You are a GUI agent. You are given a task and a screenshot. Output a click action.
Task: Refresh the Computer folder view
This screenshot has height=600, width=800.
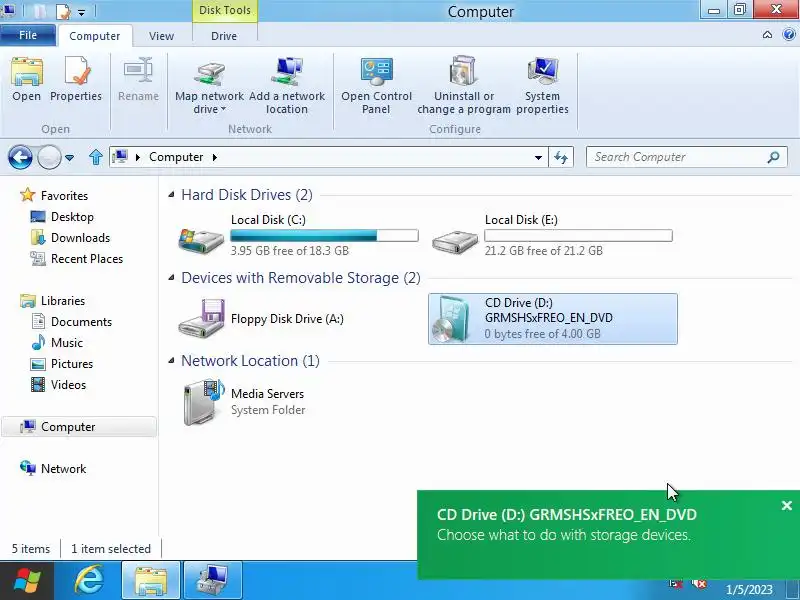click(x=561, y=157)
